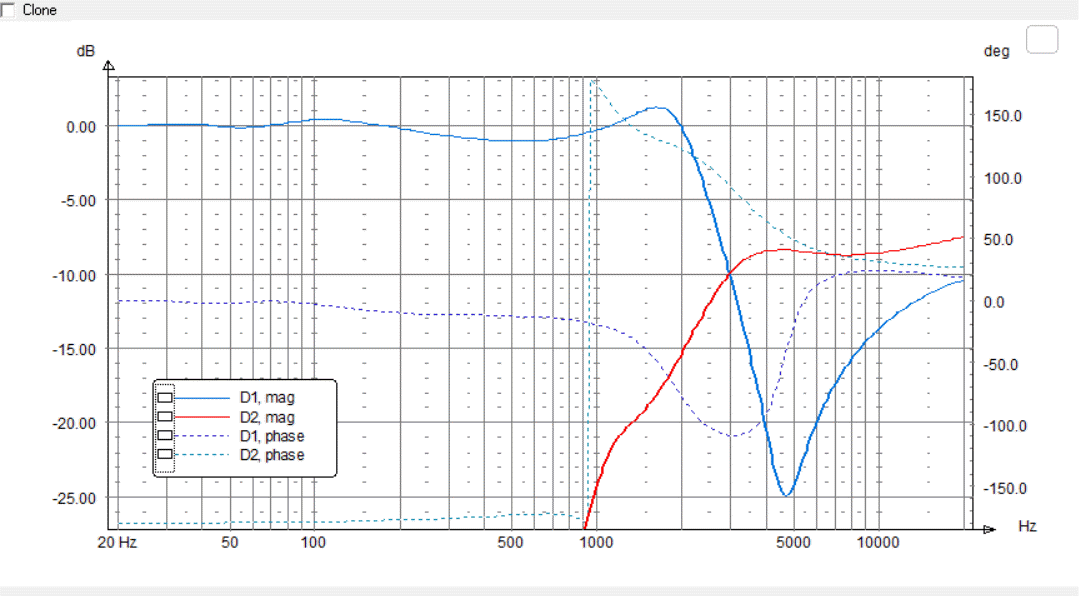Toggle the D1, mag legend checkbox
Image resolution: width=1079 pixels, height=596 pixels.
pyautogui.click(x=165, y=398)
